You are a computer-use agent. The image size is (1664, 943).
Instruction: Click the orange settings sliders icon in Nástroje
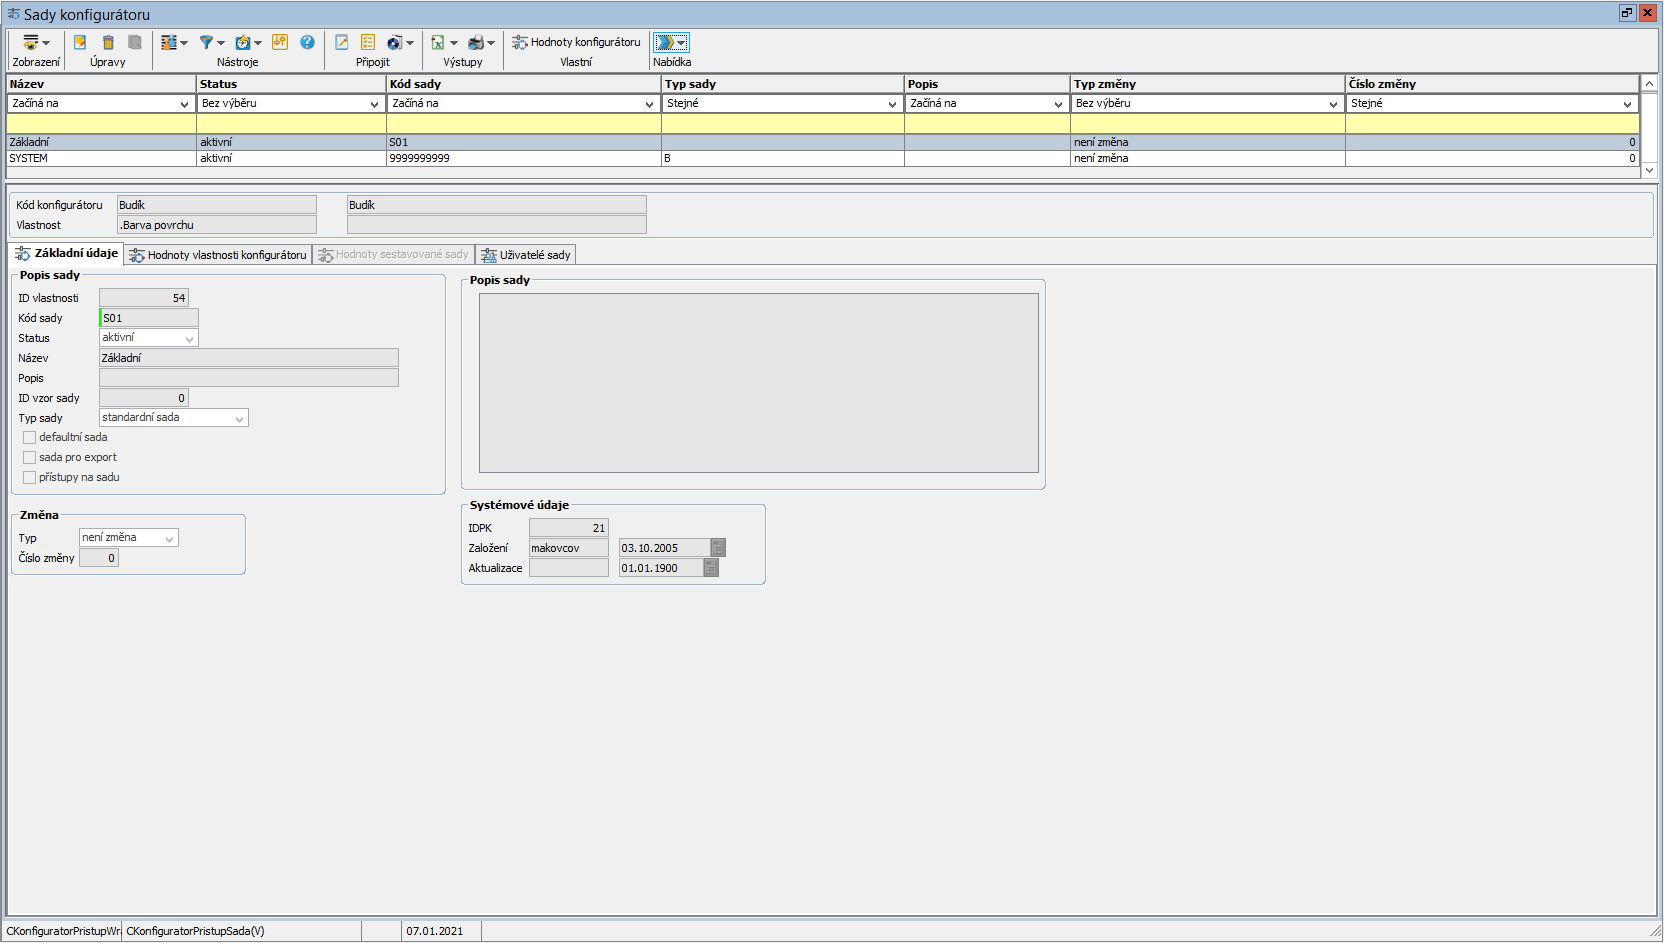click(280, 42)
